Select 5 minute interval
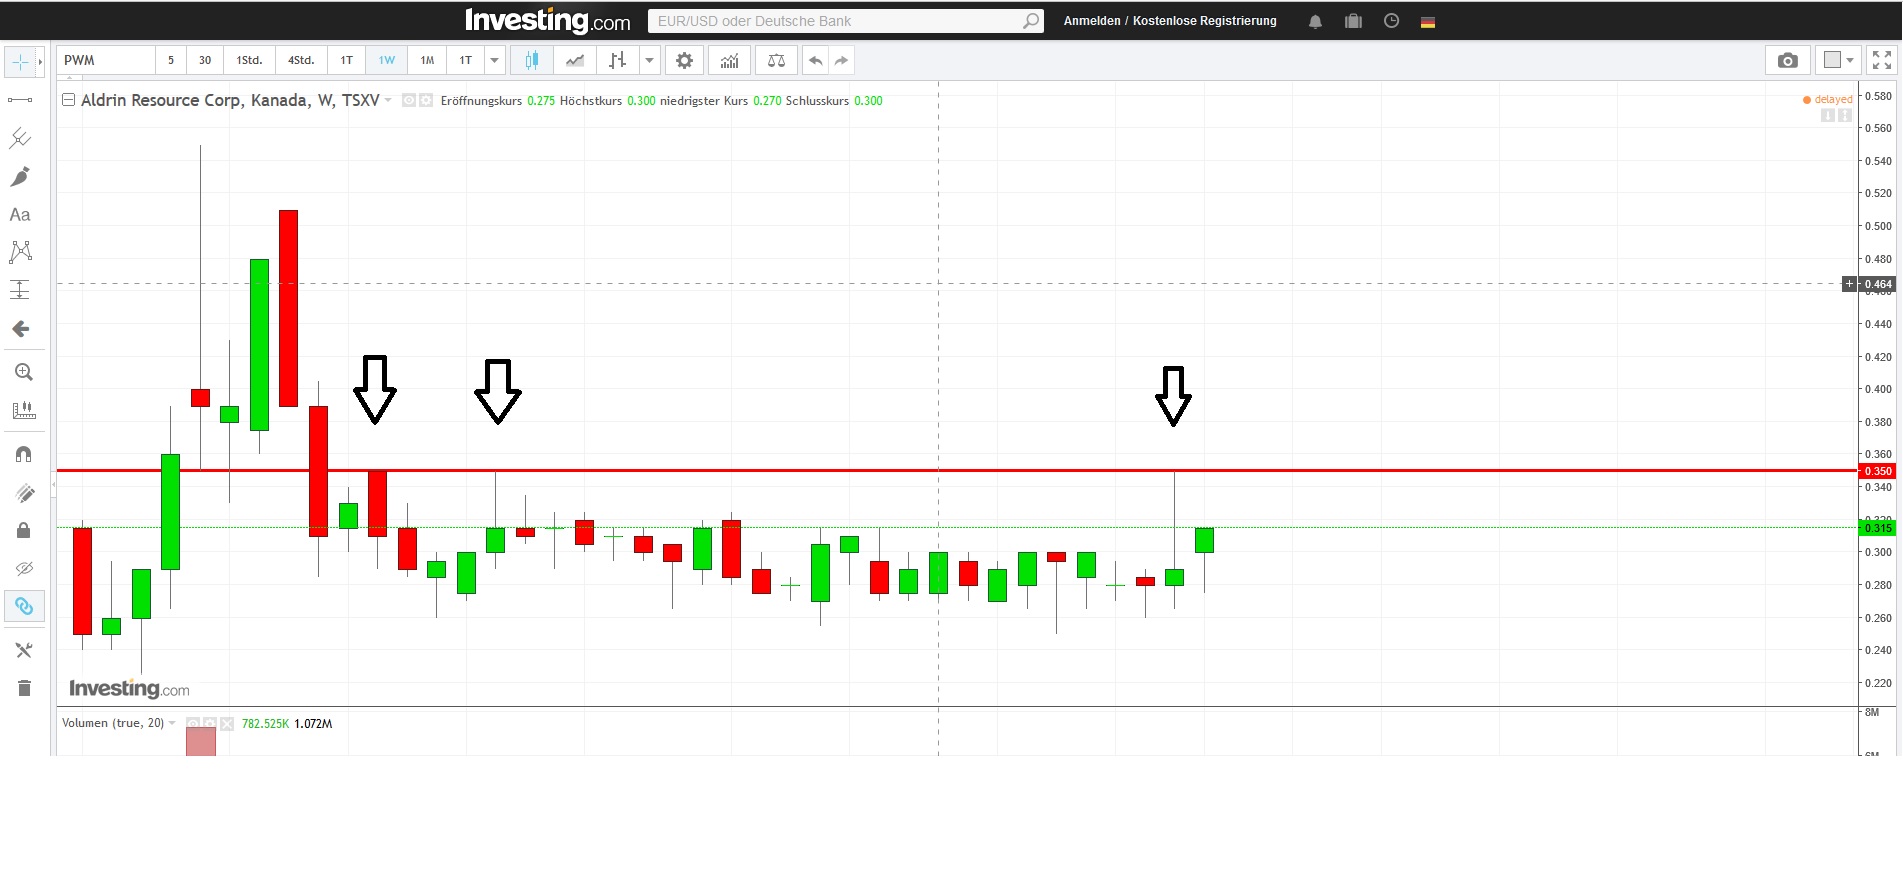 pos(171,60)
